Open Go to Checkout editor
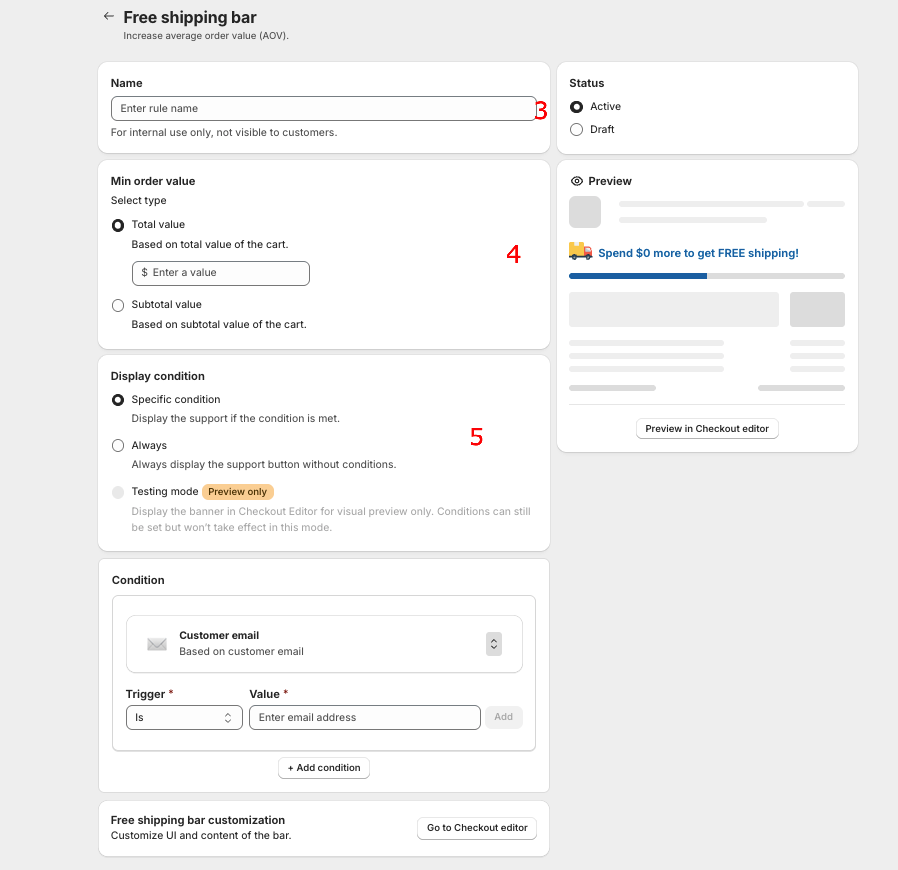Image resolution: width=898 pixels, height=870 pixels. click(x=476, y=828)
